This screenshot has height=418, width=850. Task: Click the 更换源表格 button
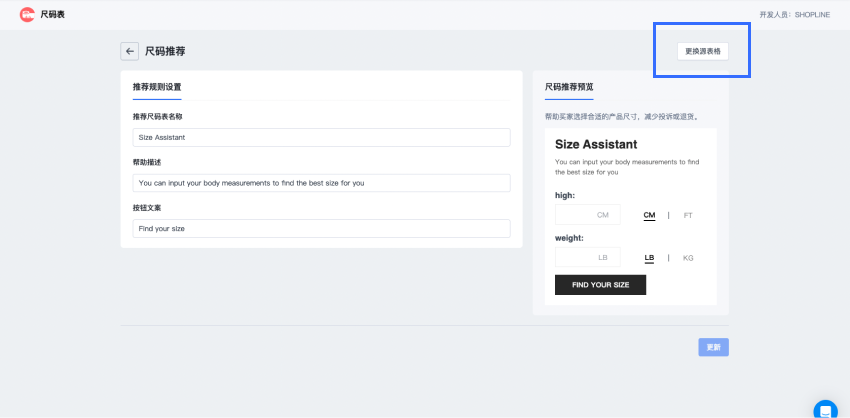click(x=702, y=51)
